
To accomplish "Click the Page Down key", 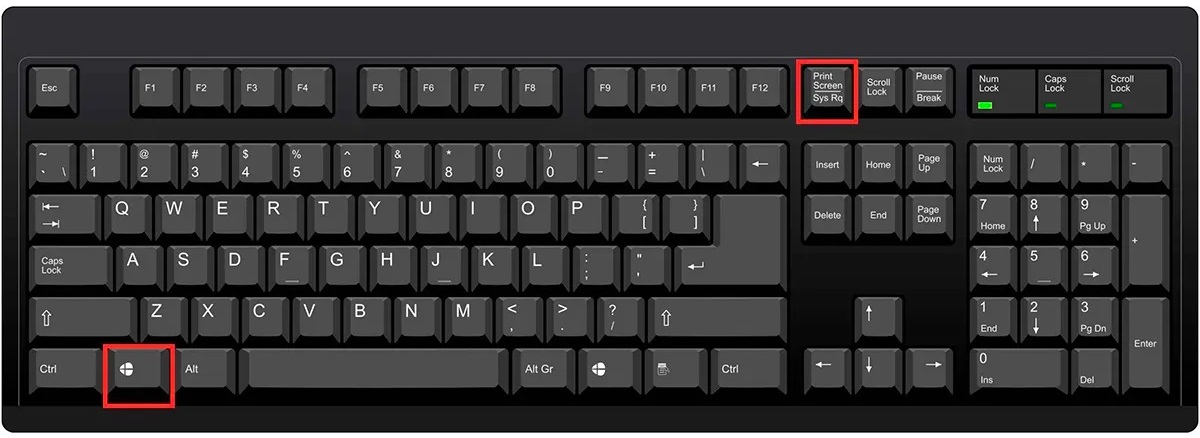I will click(929, 215).
